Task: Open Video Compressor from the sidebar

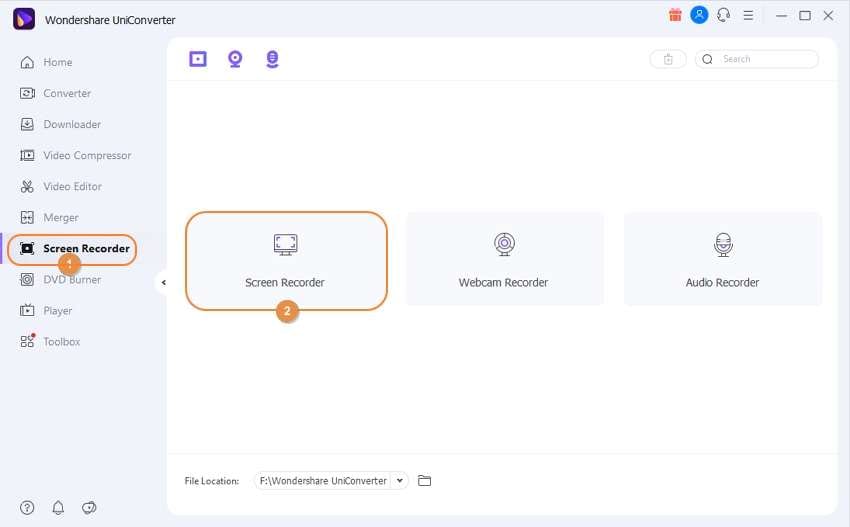Action: (75, 156)
